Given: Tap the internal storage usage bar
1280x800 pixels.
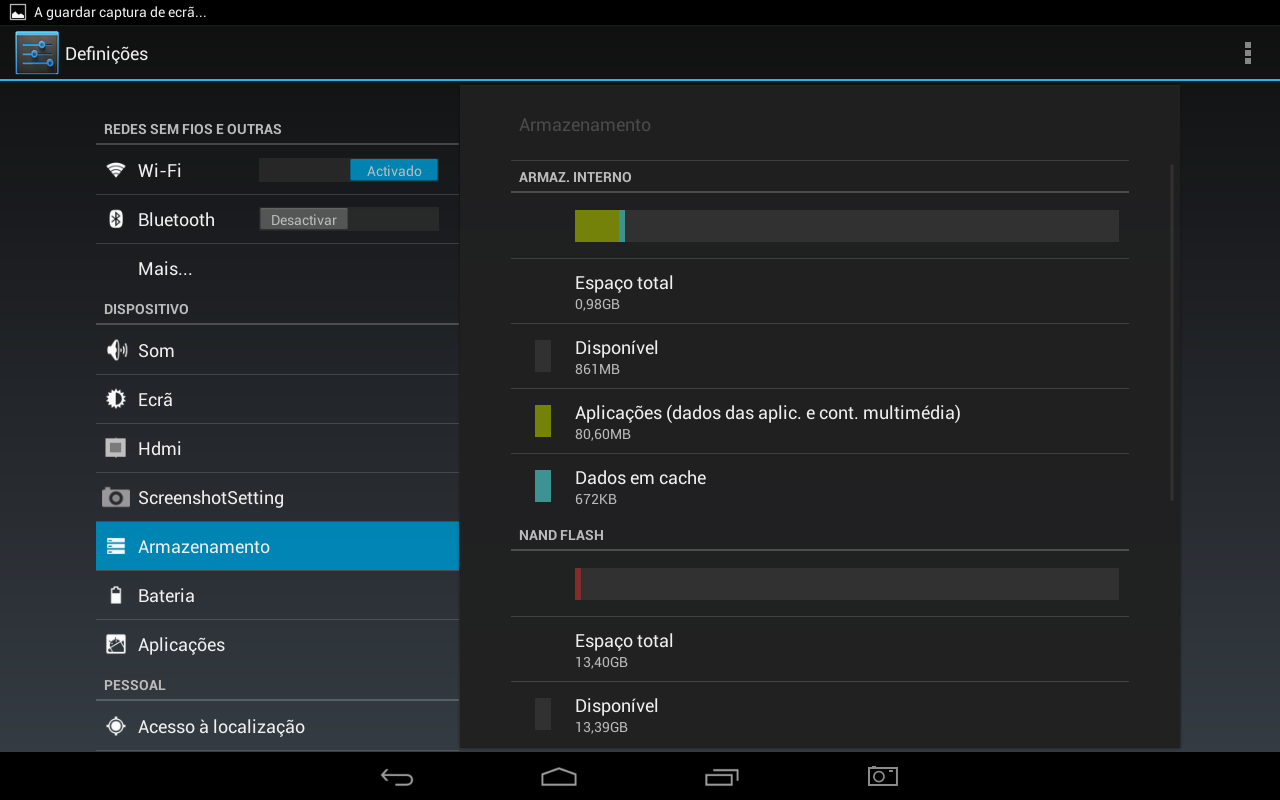Looking at the screenshot, I should tap(846, 226).
